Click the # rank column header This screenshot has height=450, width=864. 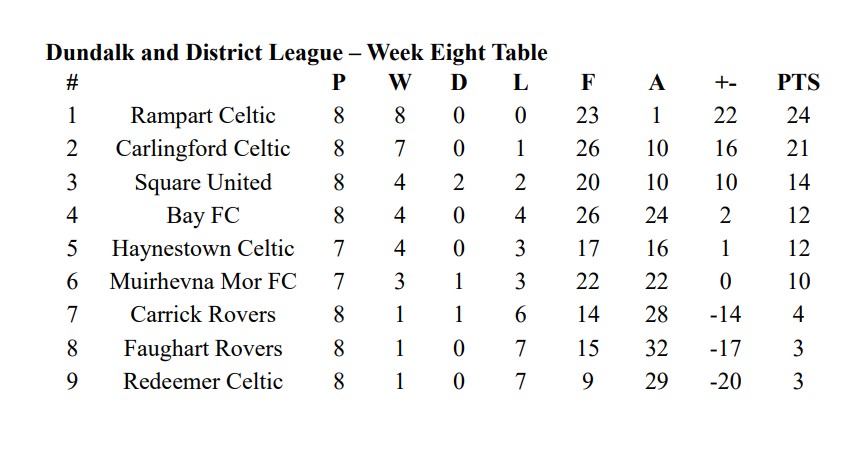(72, 83)
